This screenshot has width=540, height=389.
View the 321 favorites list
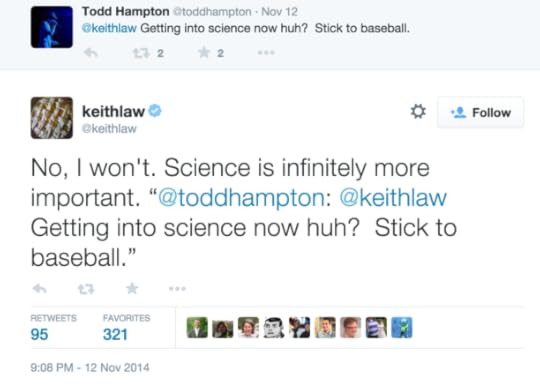pos(126,327)
